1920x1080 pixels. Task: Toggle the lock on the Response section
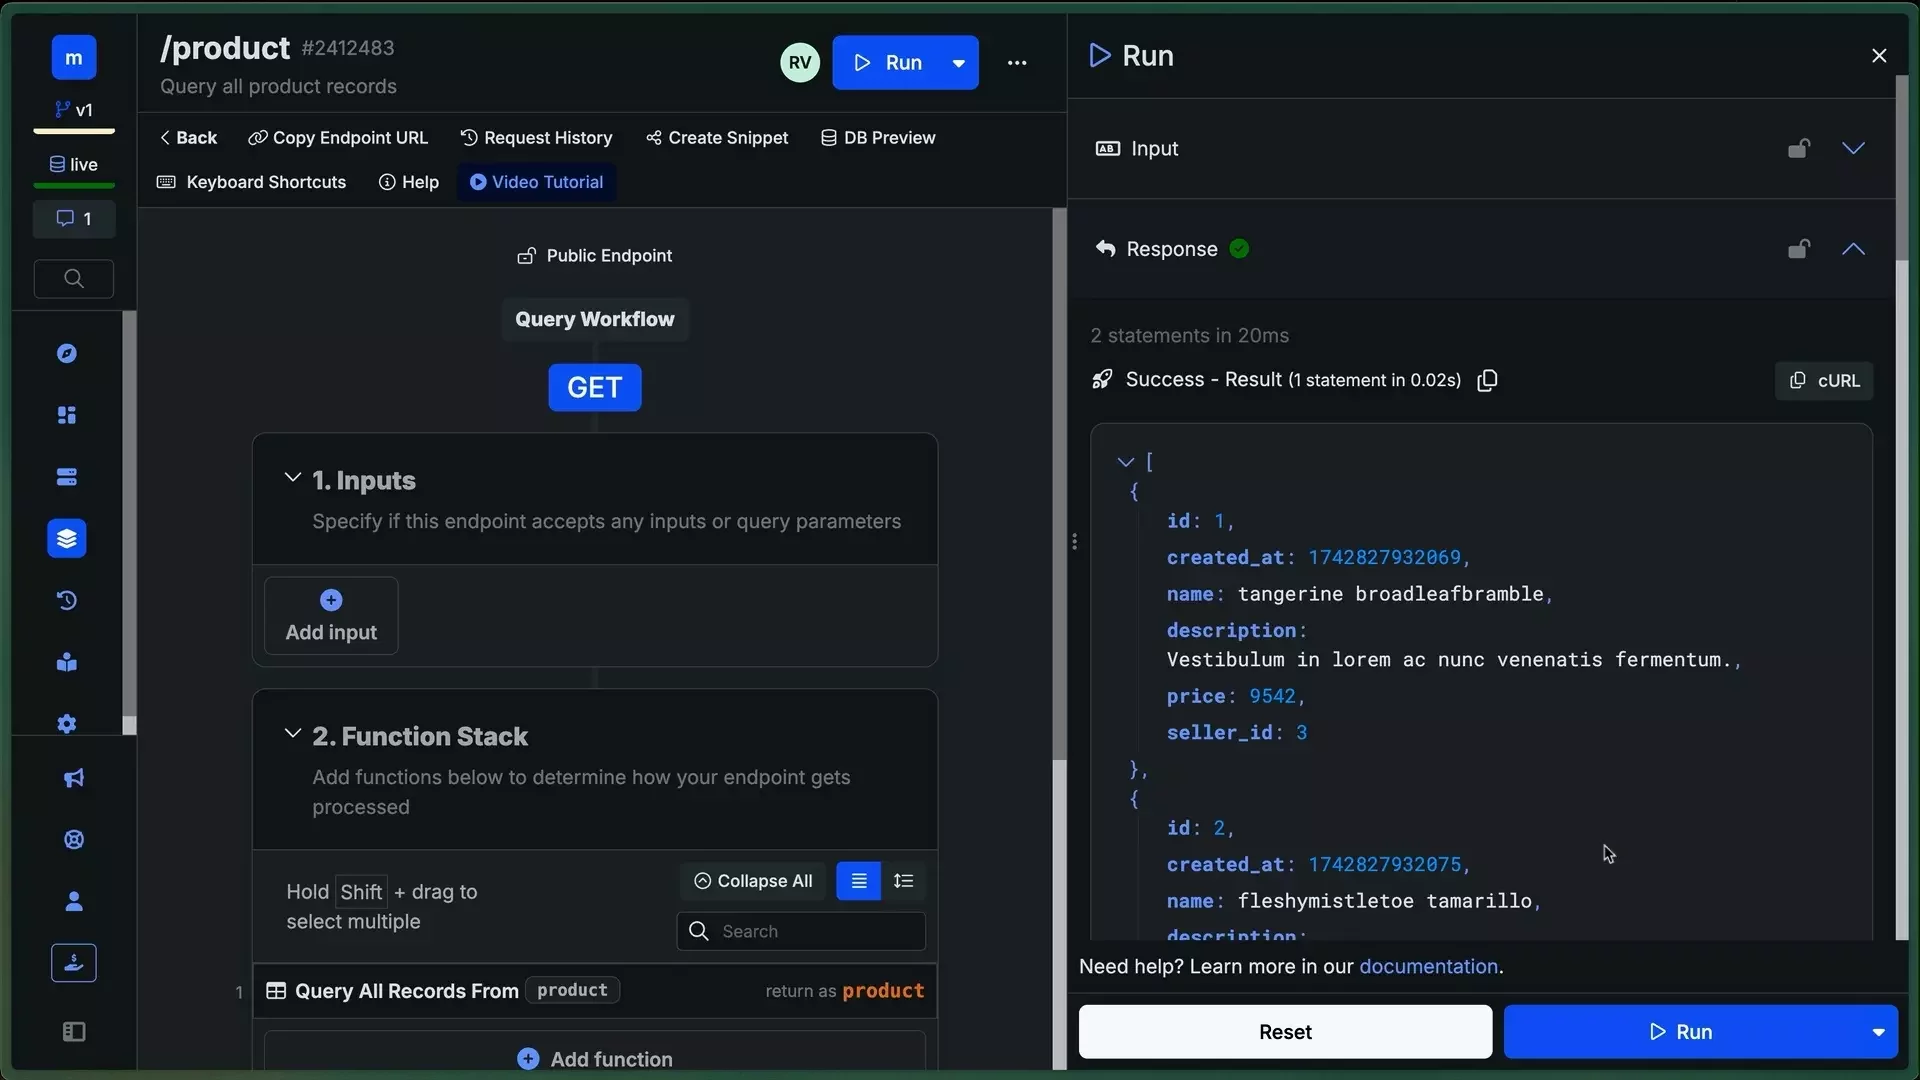[1798, 248]
